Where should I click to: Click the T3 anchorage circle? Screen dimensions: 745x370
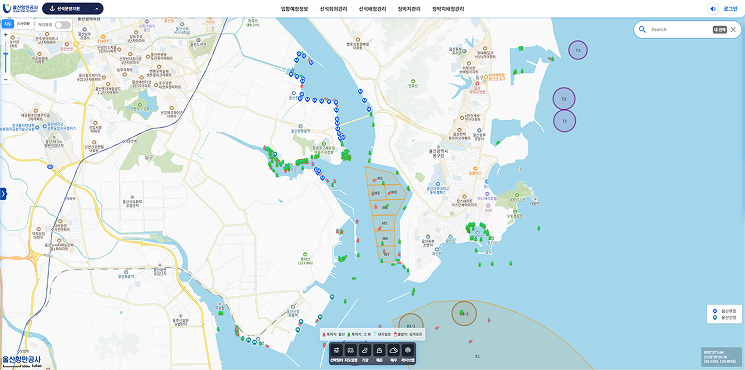pyautogui.click(x=578, y=50)
